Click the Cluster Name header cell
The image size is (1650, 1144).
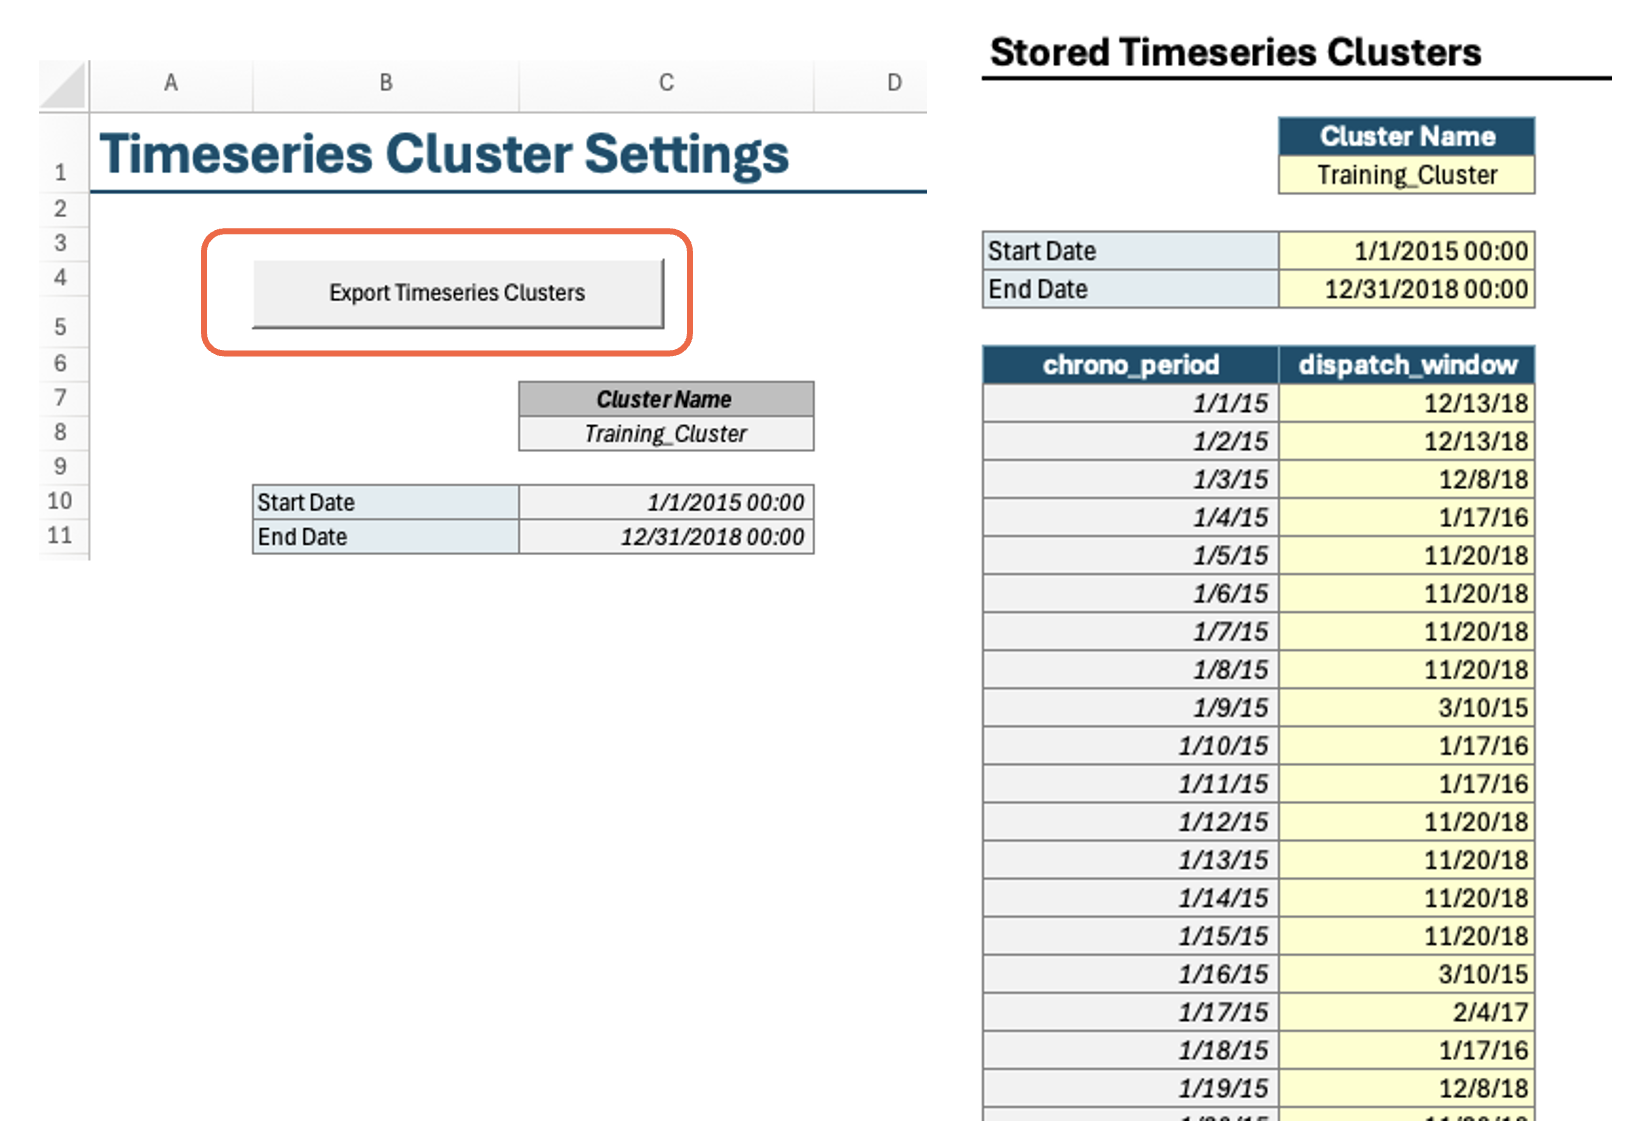pos(665,399)
